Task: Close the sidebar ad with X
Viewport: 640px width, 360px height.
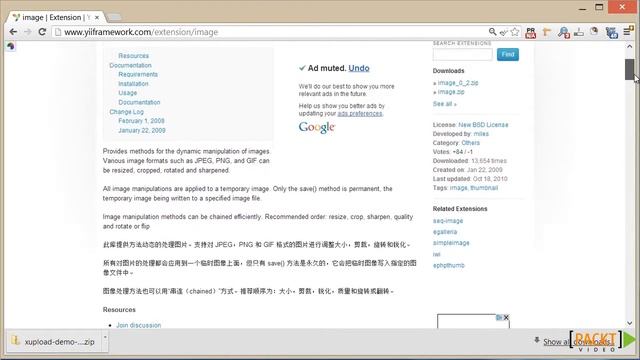Action: pos(506,317)
